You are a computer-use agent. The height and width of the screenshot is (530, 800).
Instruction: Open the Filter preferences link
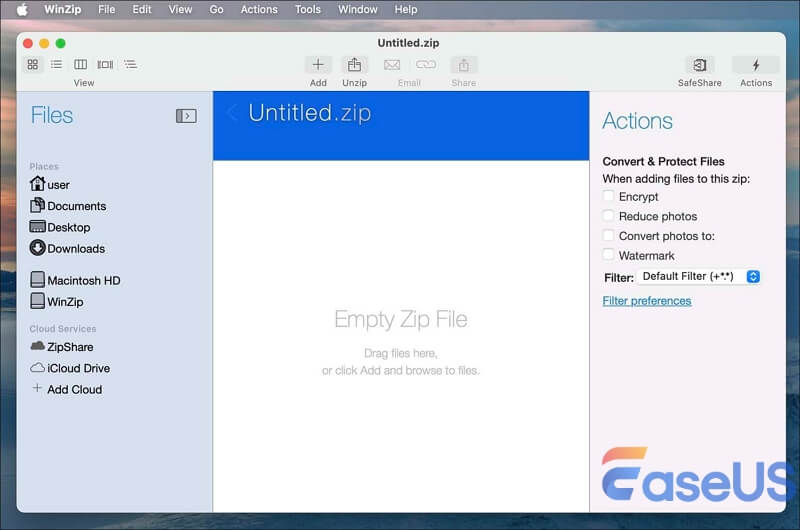pos(646,301)
